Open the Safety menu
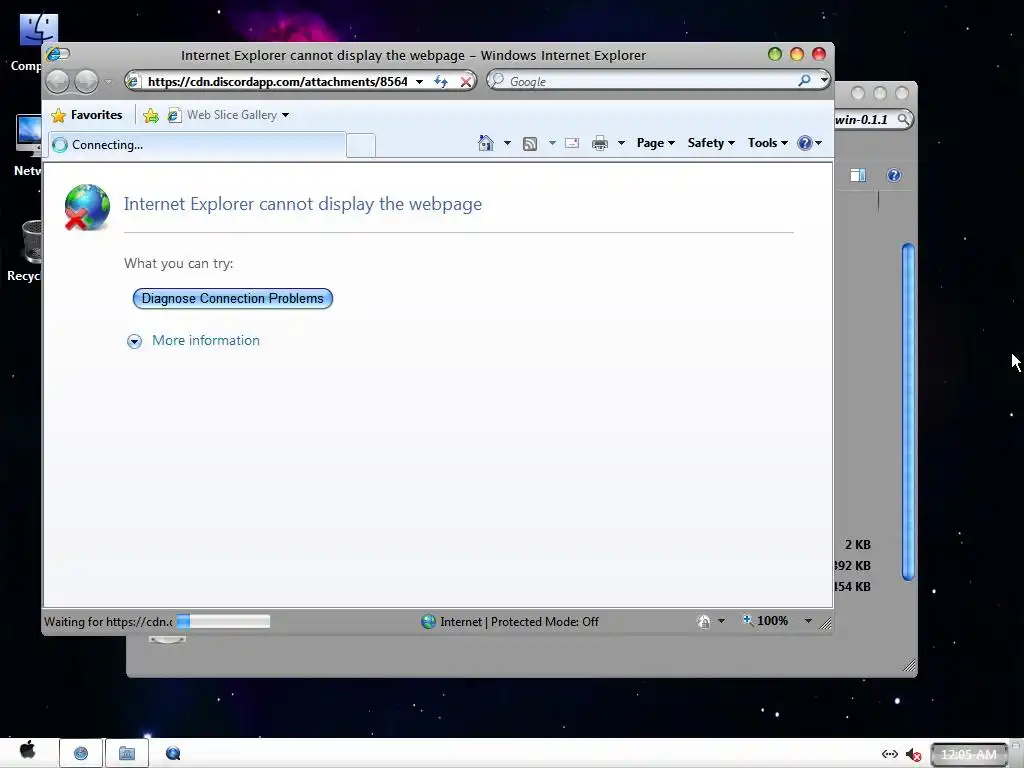 pos(711,143)
